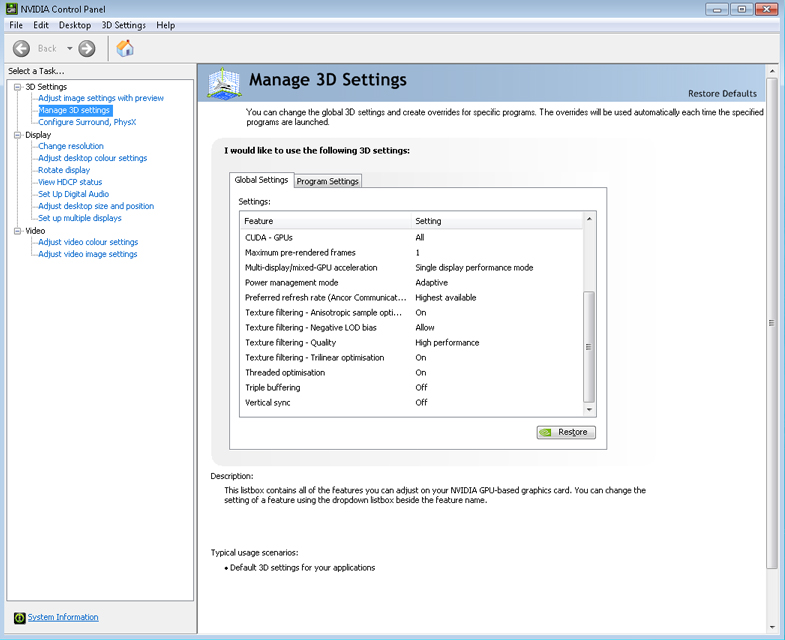Screen dimensions: 785x640
Task: Open the File menu
Action: (16, 25)
